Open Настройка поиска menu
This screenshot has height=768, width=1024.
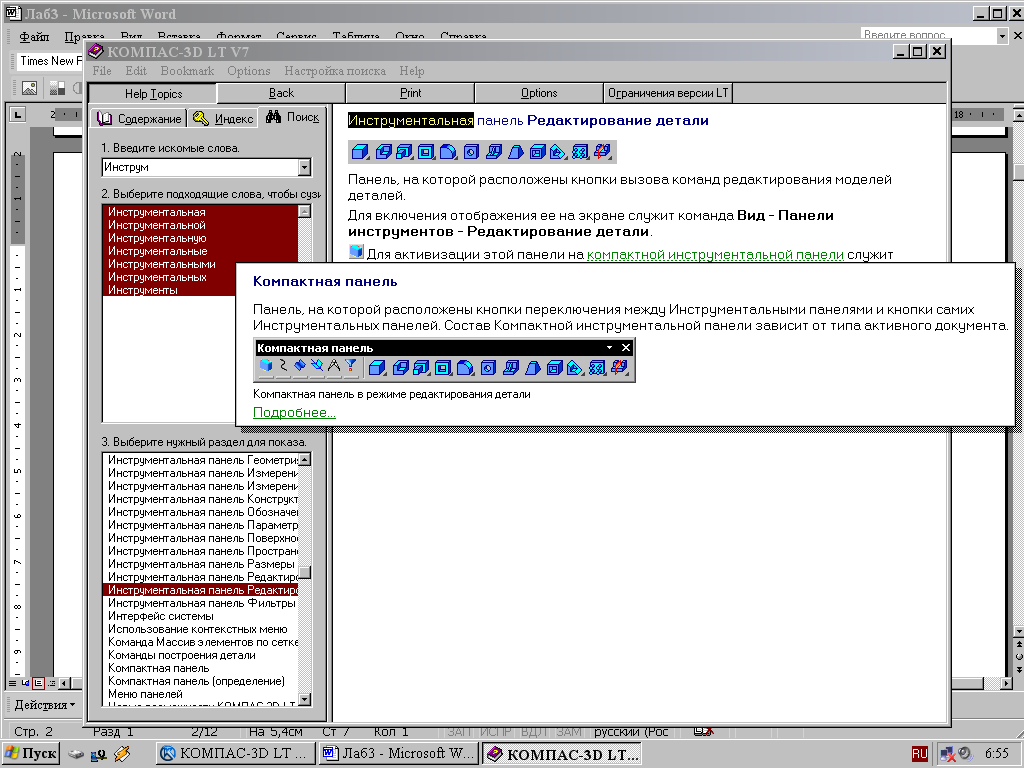(335, 71)
